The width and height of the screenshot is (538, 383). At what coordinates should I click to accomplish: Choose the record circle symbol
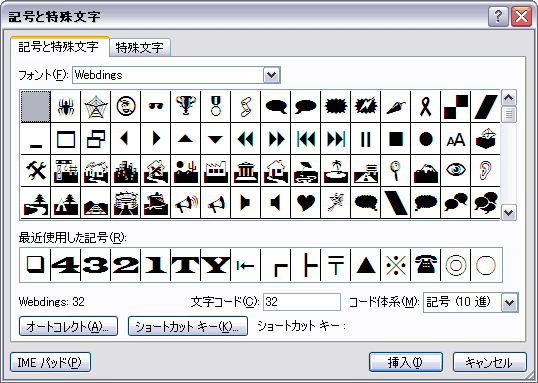coord(425,139)
